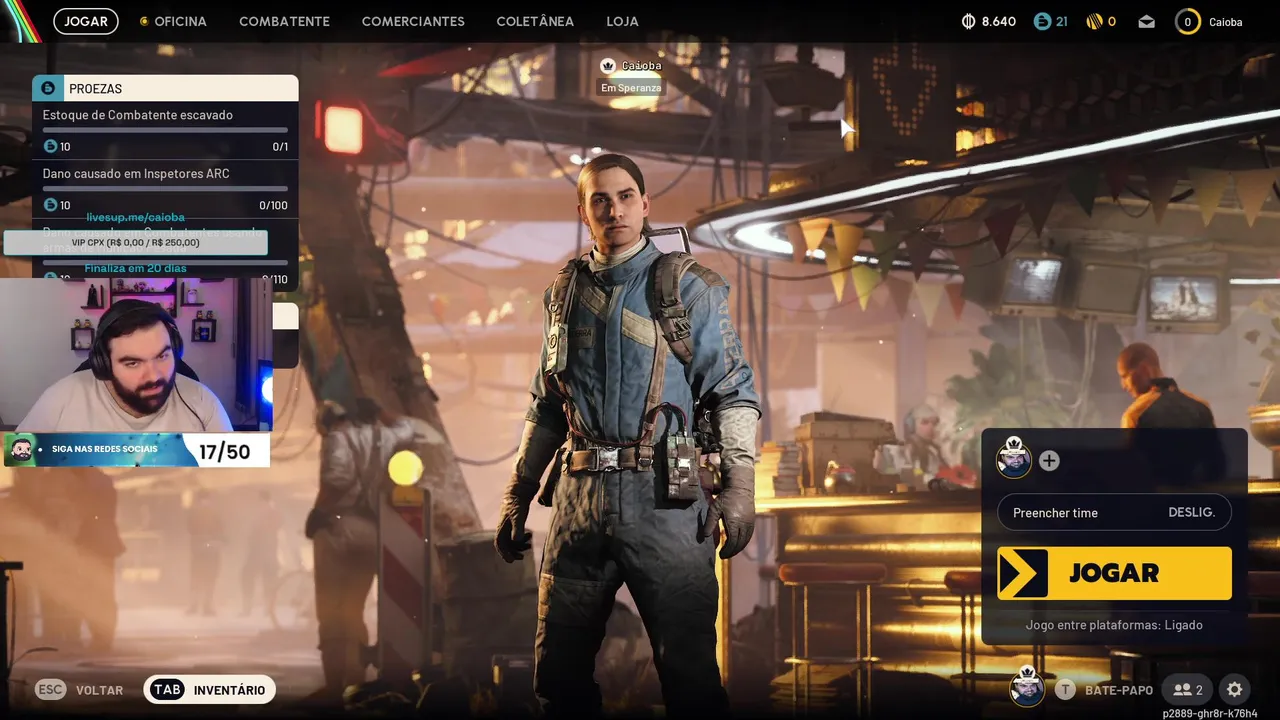Go to the COMERCIANTES tab
Image resolution: width=1280 pixels, height=720 pixels.
tap(413, 21)
